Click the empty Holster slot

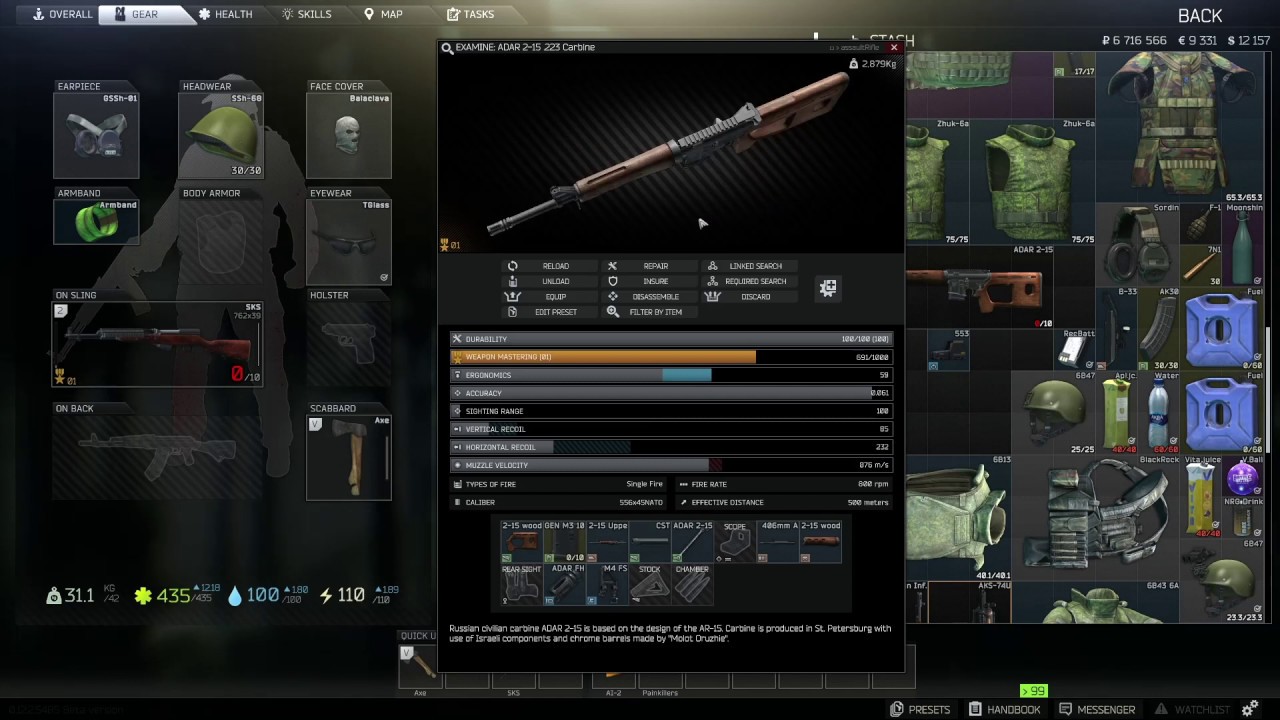348,344
